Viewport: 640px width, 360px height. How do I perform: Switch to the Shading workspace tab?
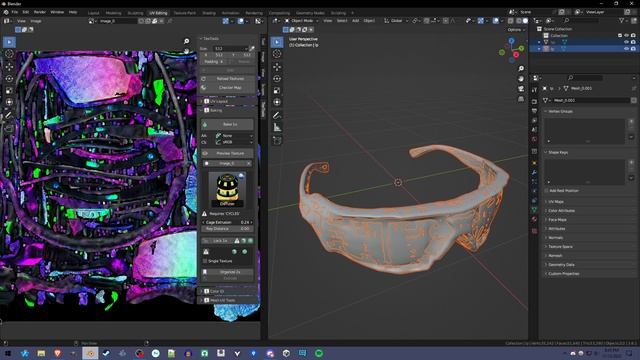click(209, 13)
